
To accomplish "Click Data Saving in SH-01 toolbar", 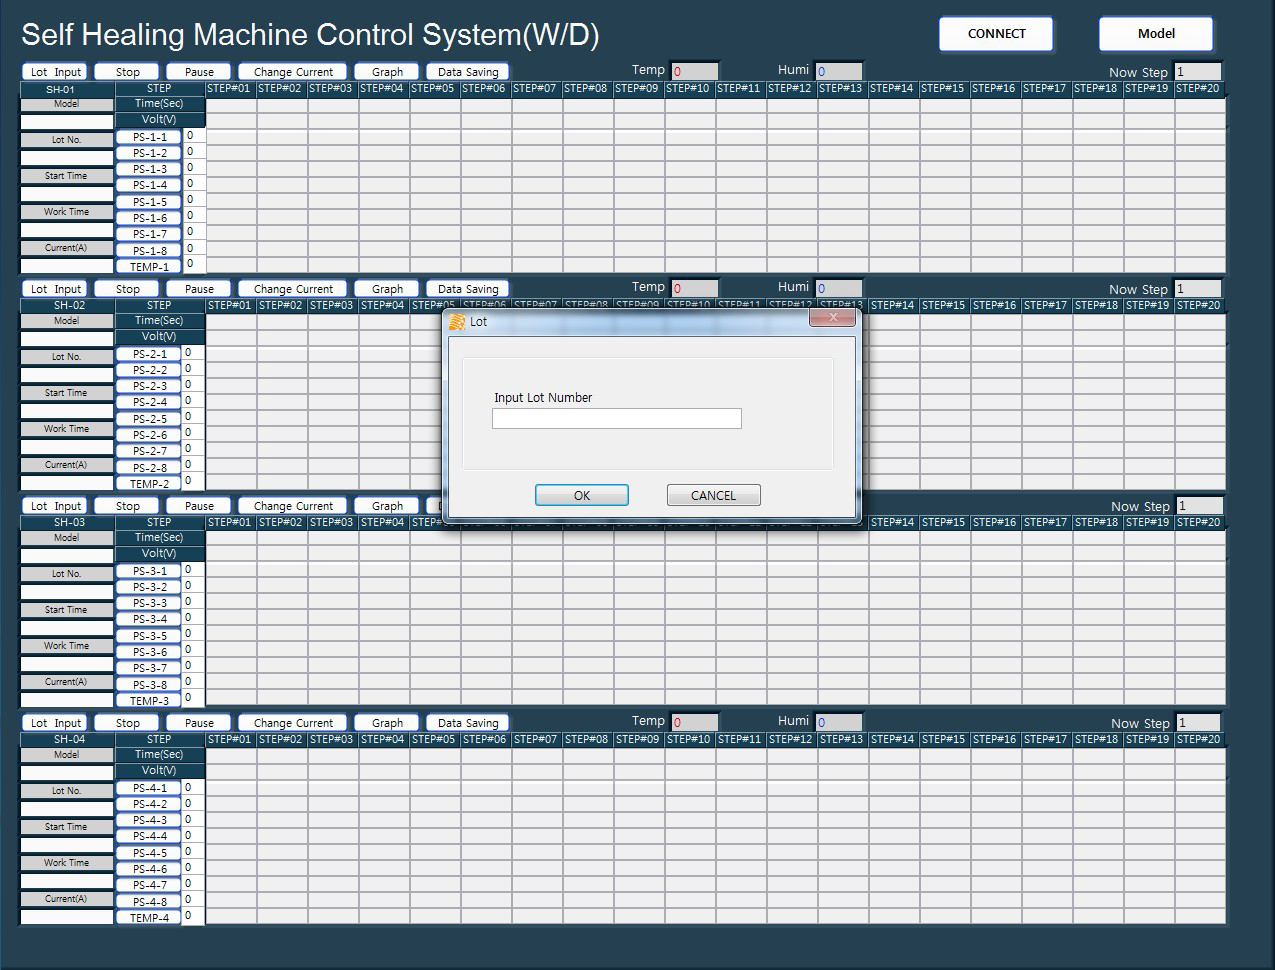I will point(468,72).
